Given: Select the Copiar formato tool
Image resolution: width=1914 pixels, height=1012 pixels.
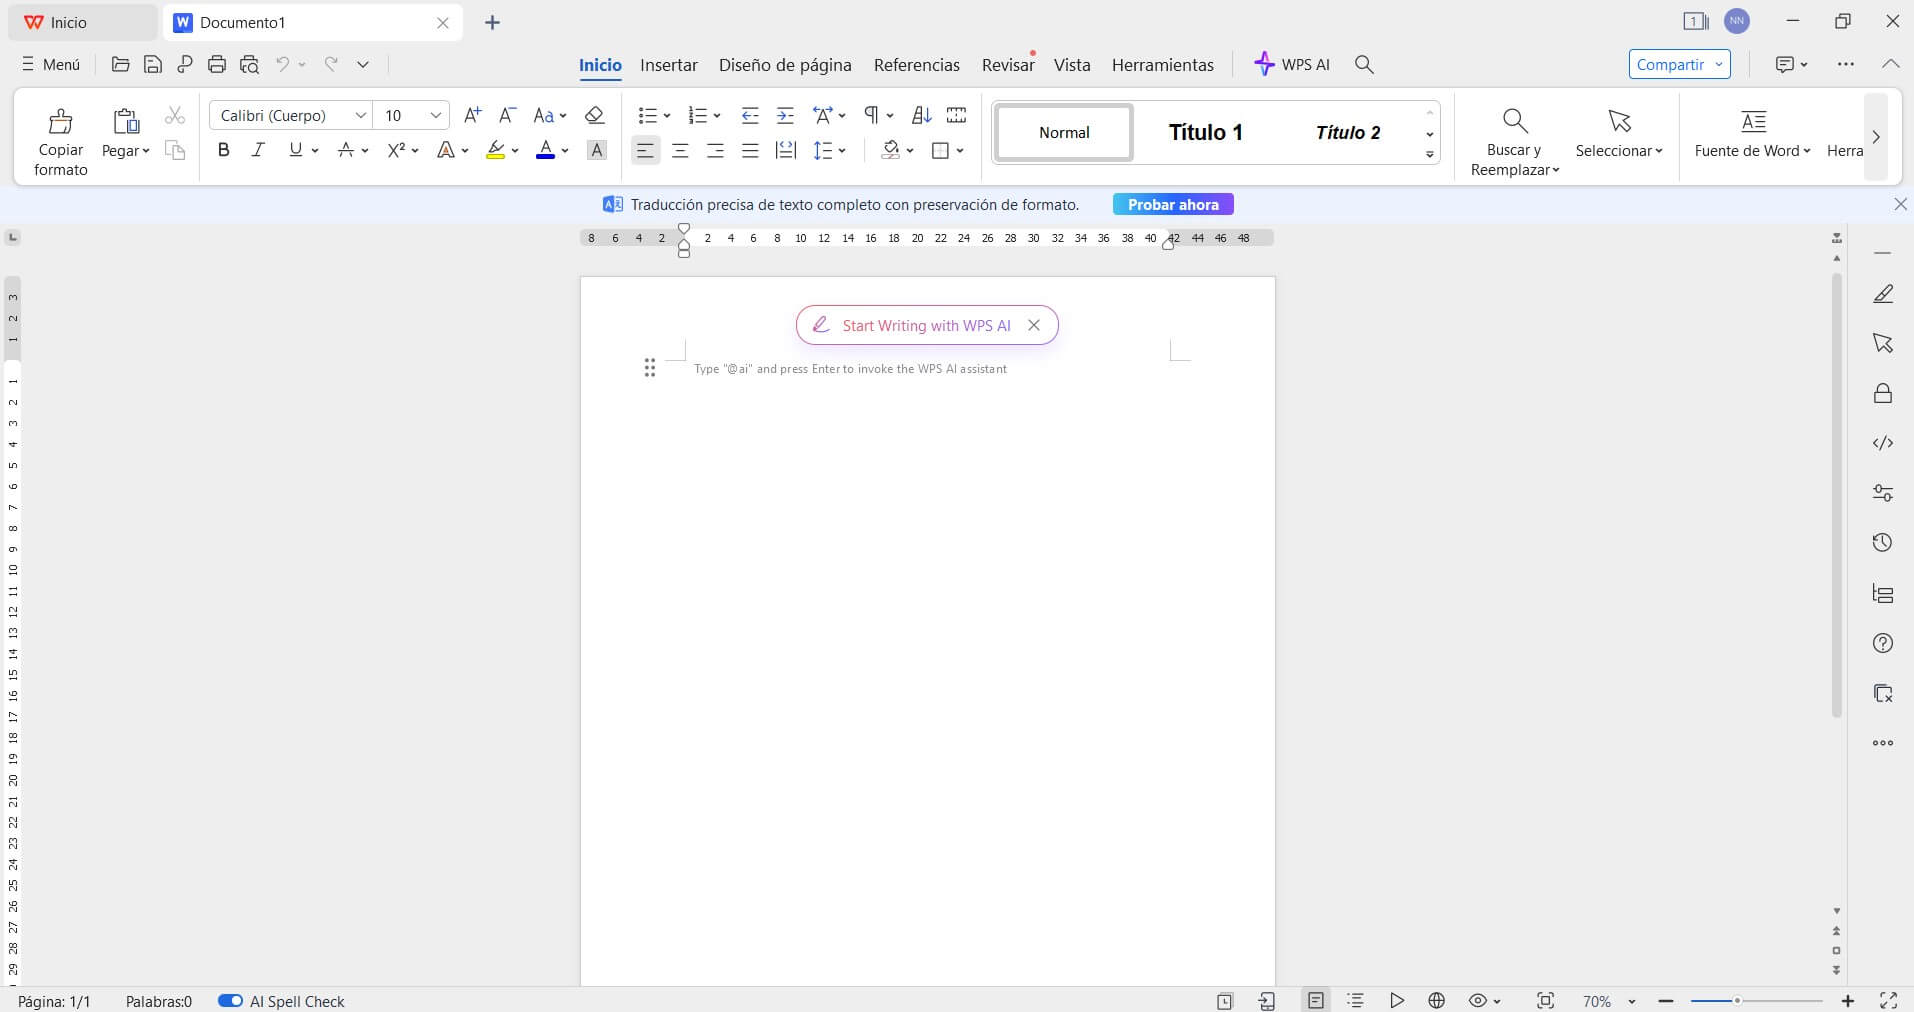Looking at the screenshot, I should [60, 137].
